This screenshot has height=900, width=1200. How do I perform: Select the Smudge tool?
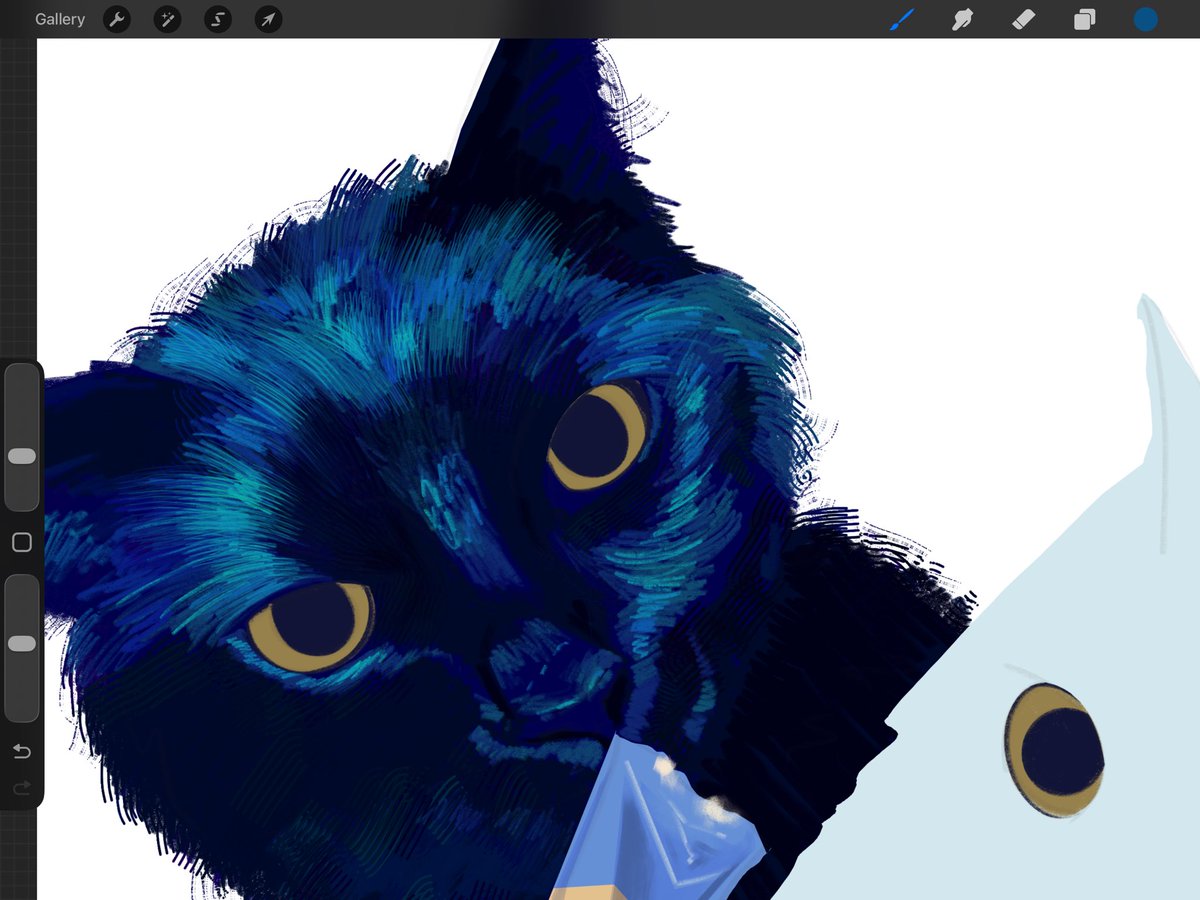(x=962, y=19)
